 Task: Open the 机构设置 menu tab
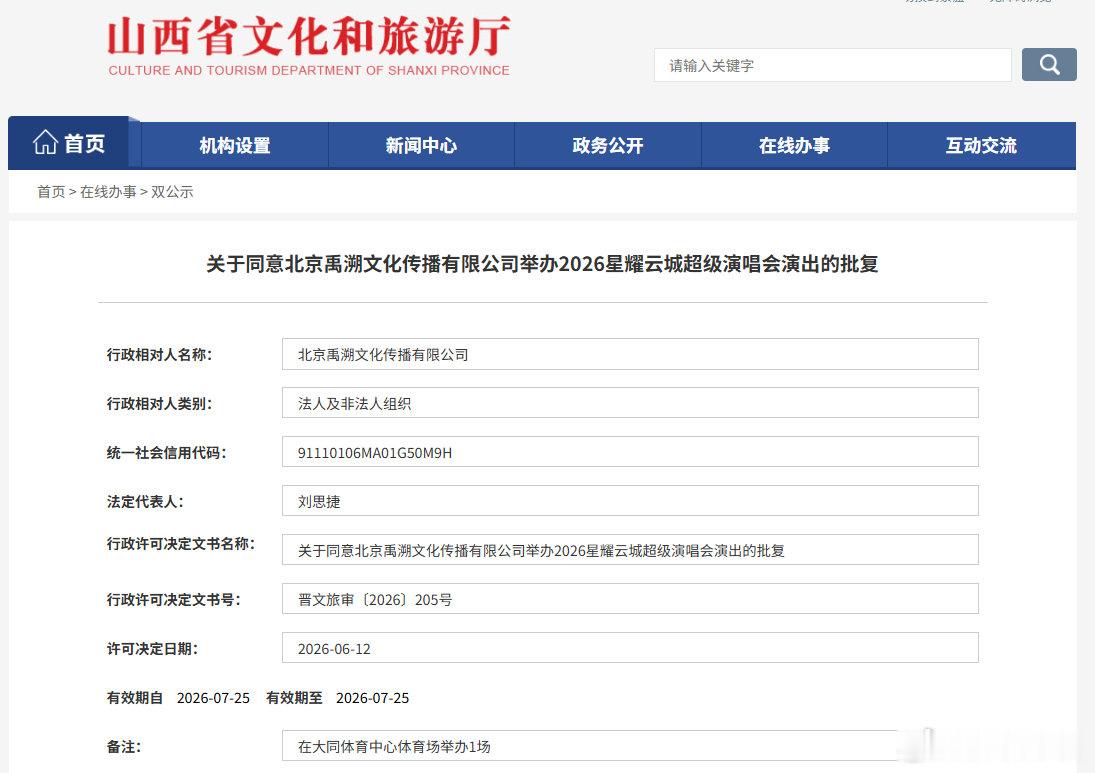coord(235,145)
